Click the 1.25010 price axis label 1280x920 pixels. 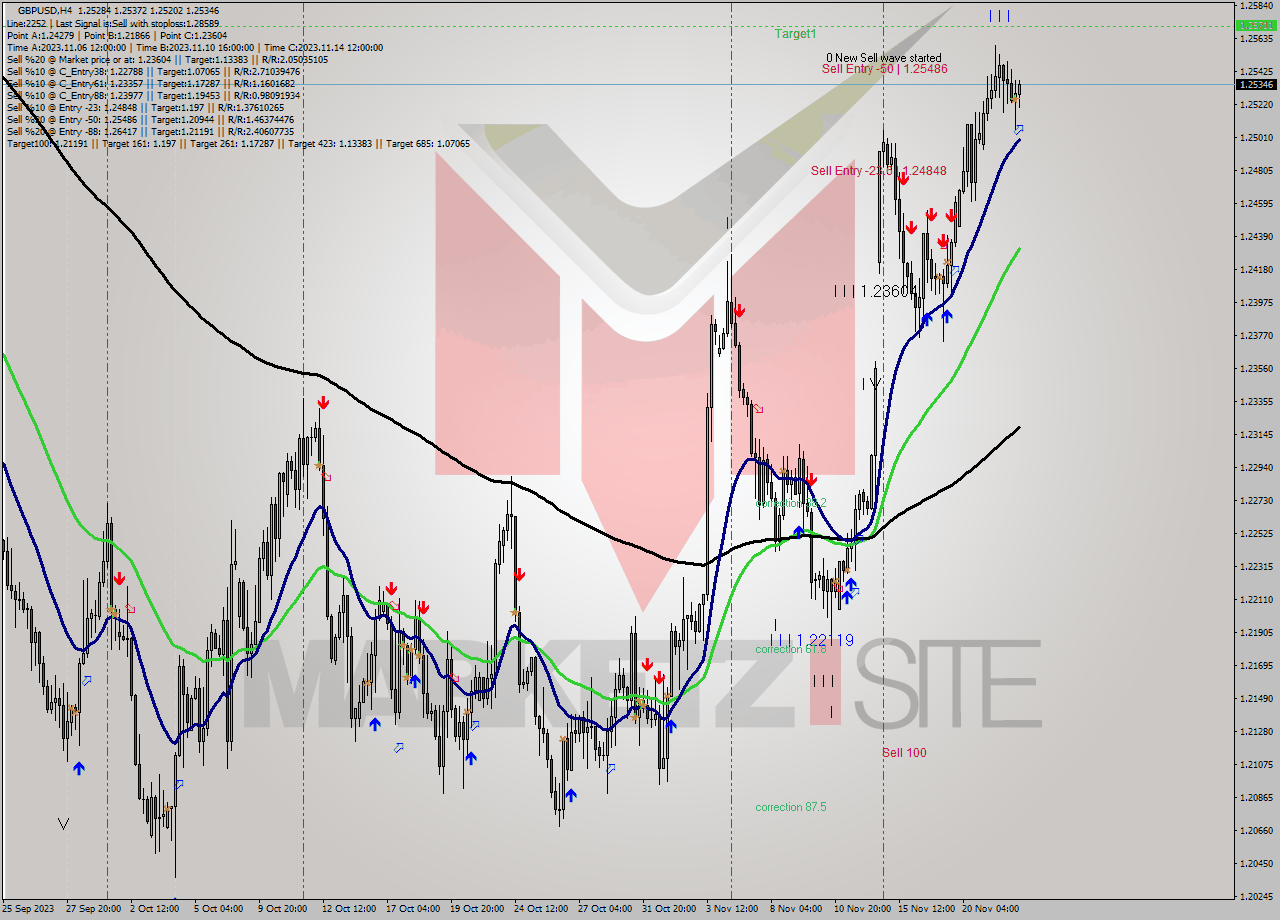[1257, 137]
